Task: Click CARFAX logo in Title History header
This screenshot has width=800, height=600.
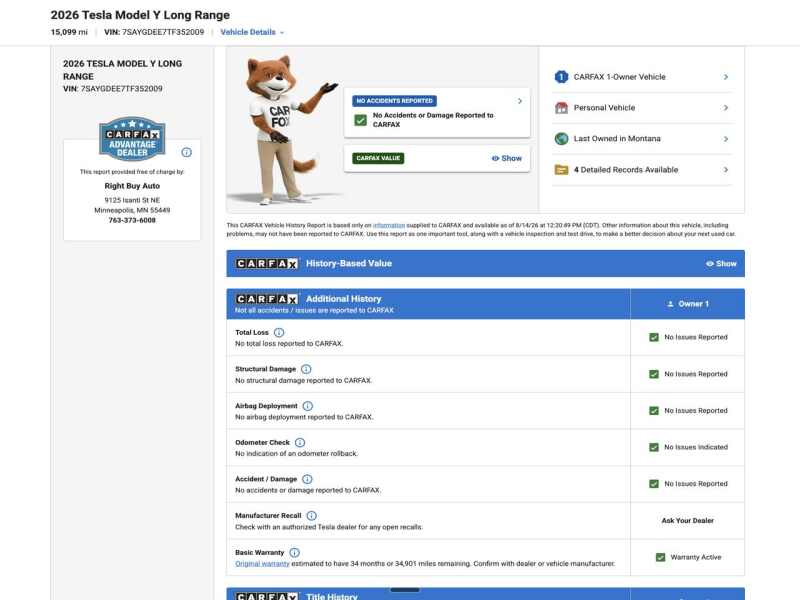Action: (x=267, y=596)
